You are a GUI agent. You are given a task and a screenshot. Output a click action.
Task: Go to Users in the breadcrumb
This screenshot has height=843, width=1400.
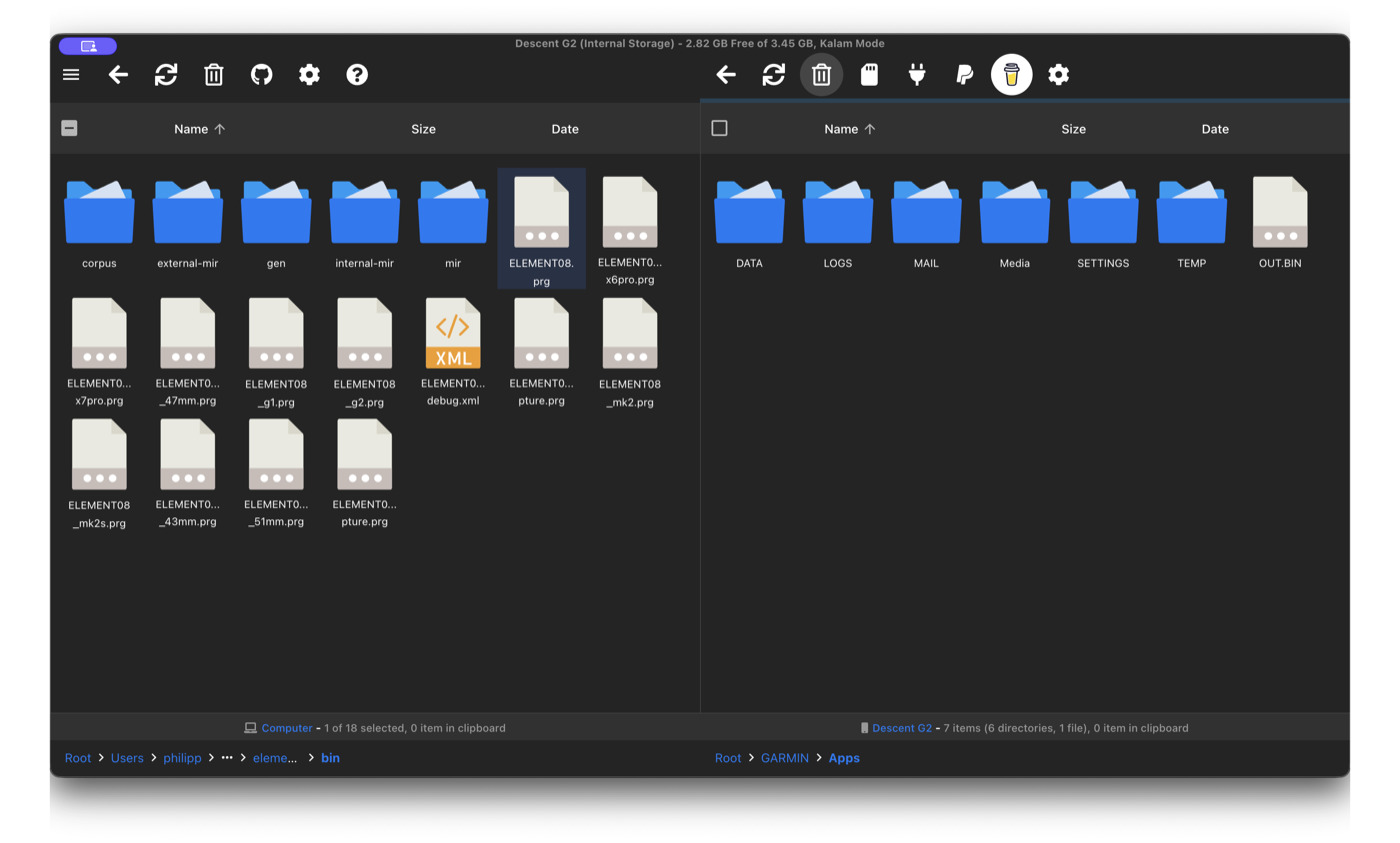click(x=127, y=758)
